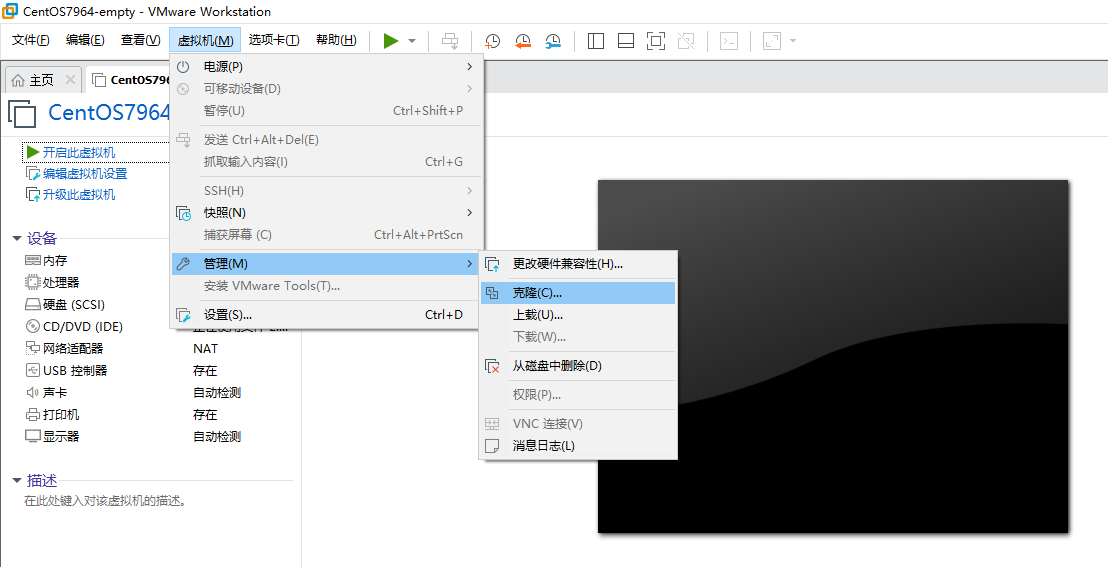This screenshot has height=567, width=1108.
Task: Expand the 快照(N) submenu
Action: click(326, 213)
